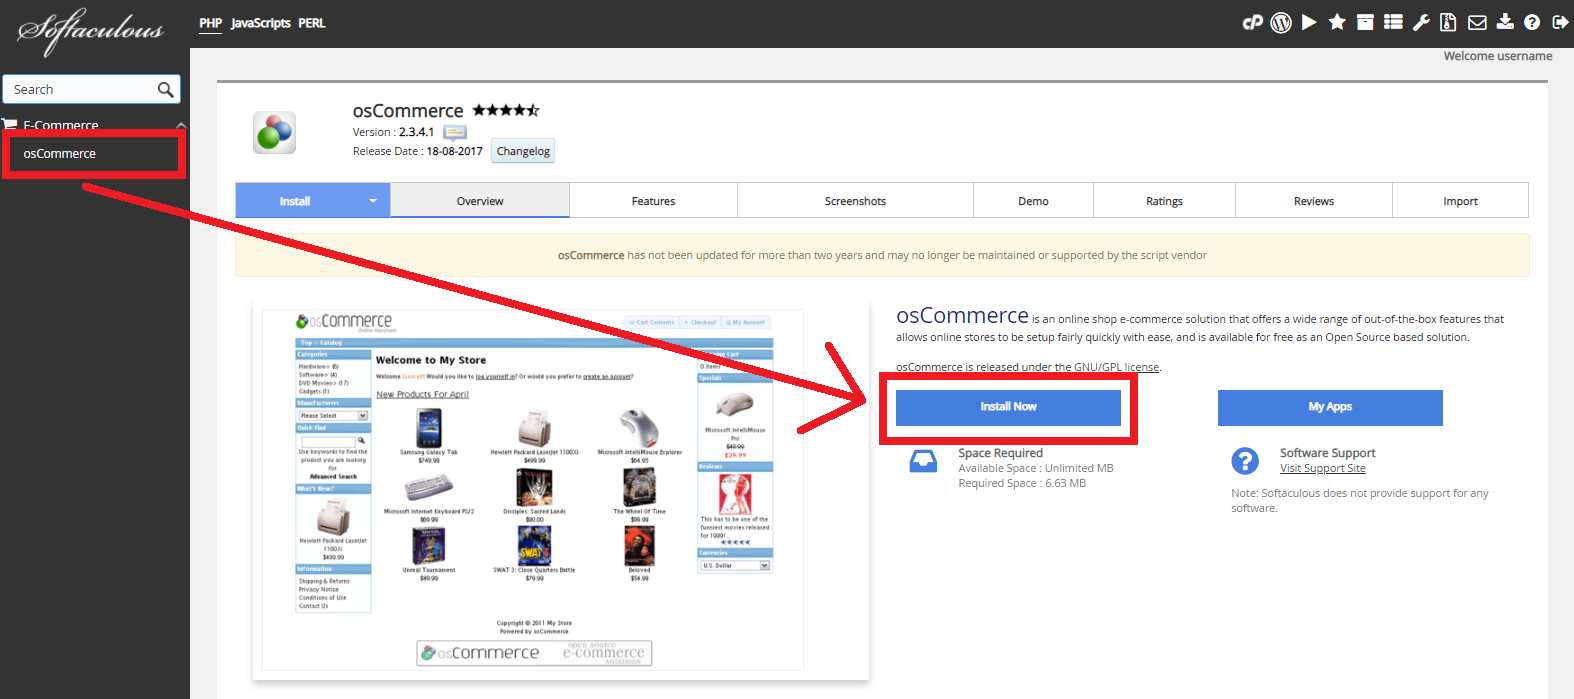Log out using the exit arrow icon
The image size is (1574, 699).
click(x=1560, y=22)
